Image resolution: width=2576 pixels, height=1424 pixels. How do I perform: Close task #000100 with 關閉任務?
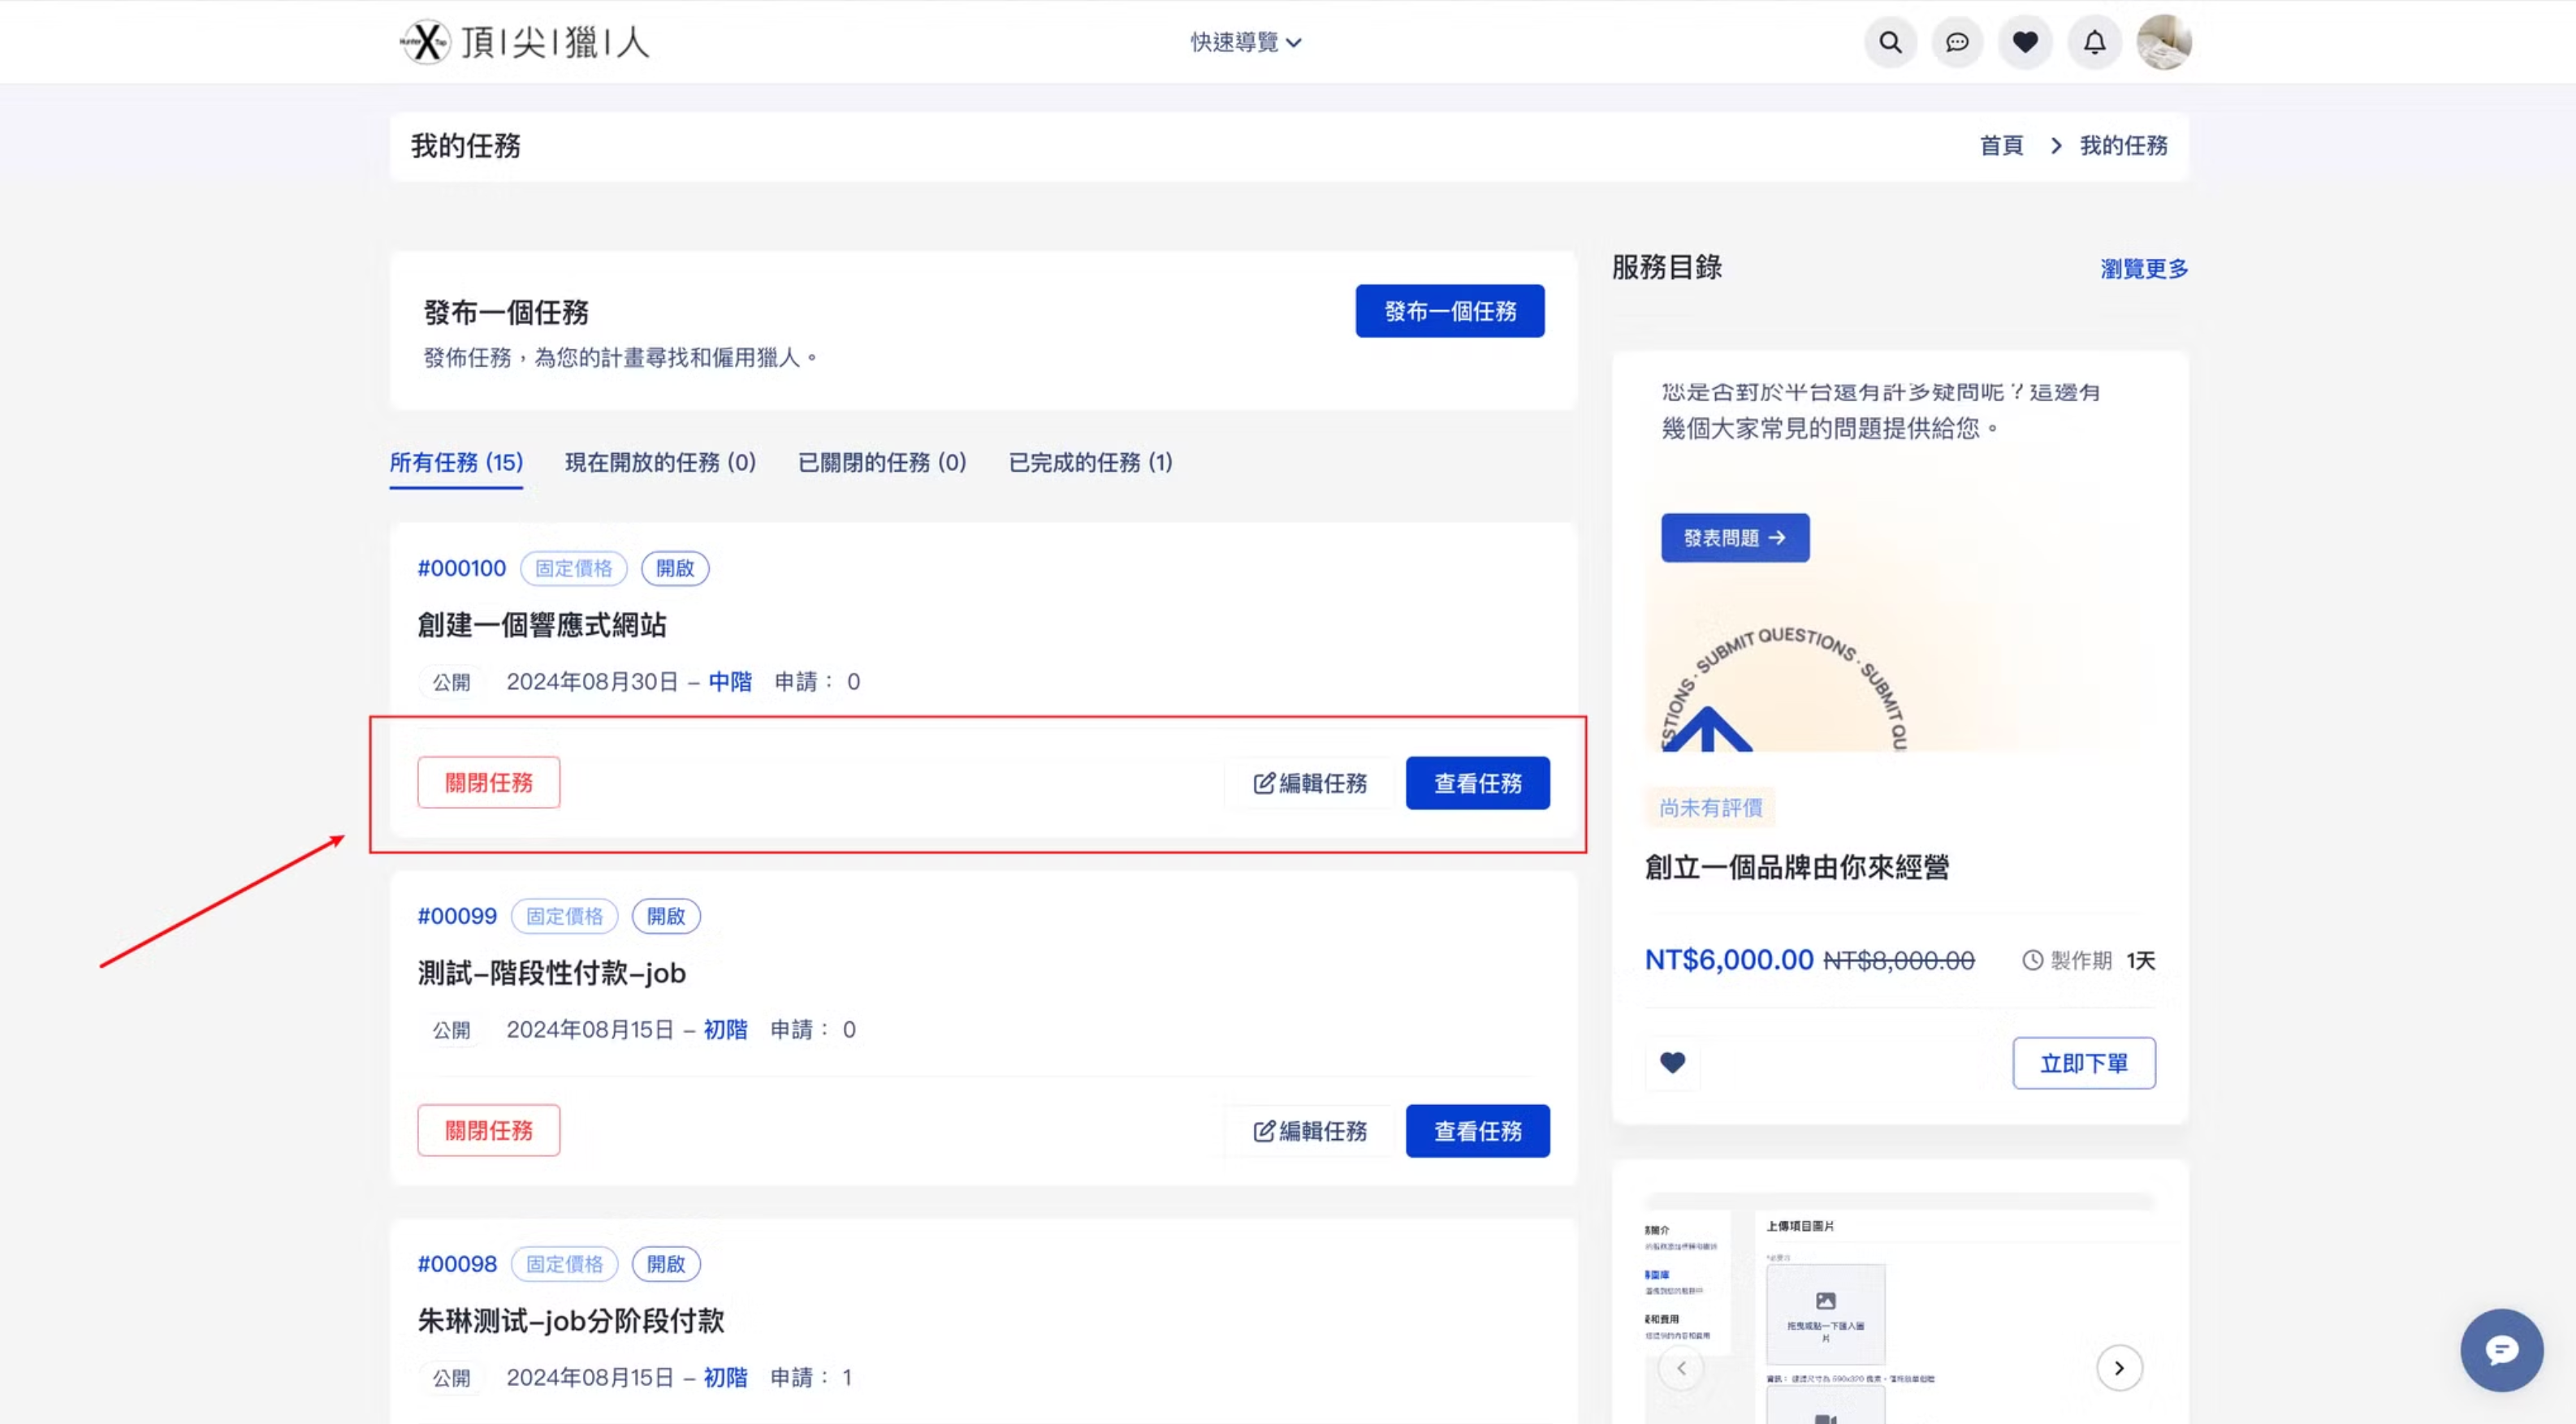coord(488,782)
